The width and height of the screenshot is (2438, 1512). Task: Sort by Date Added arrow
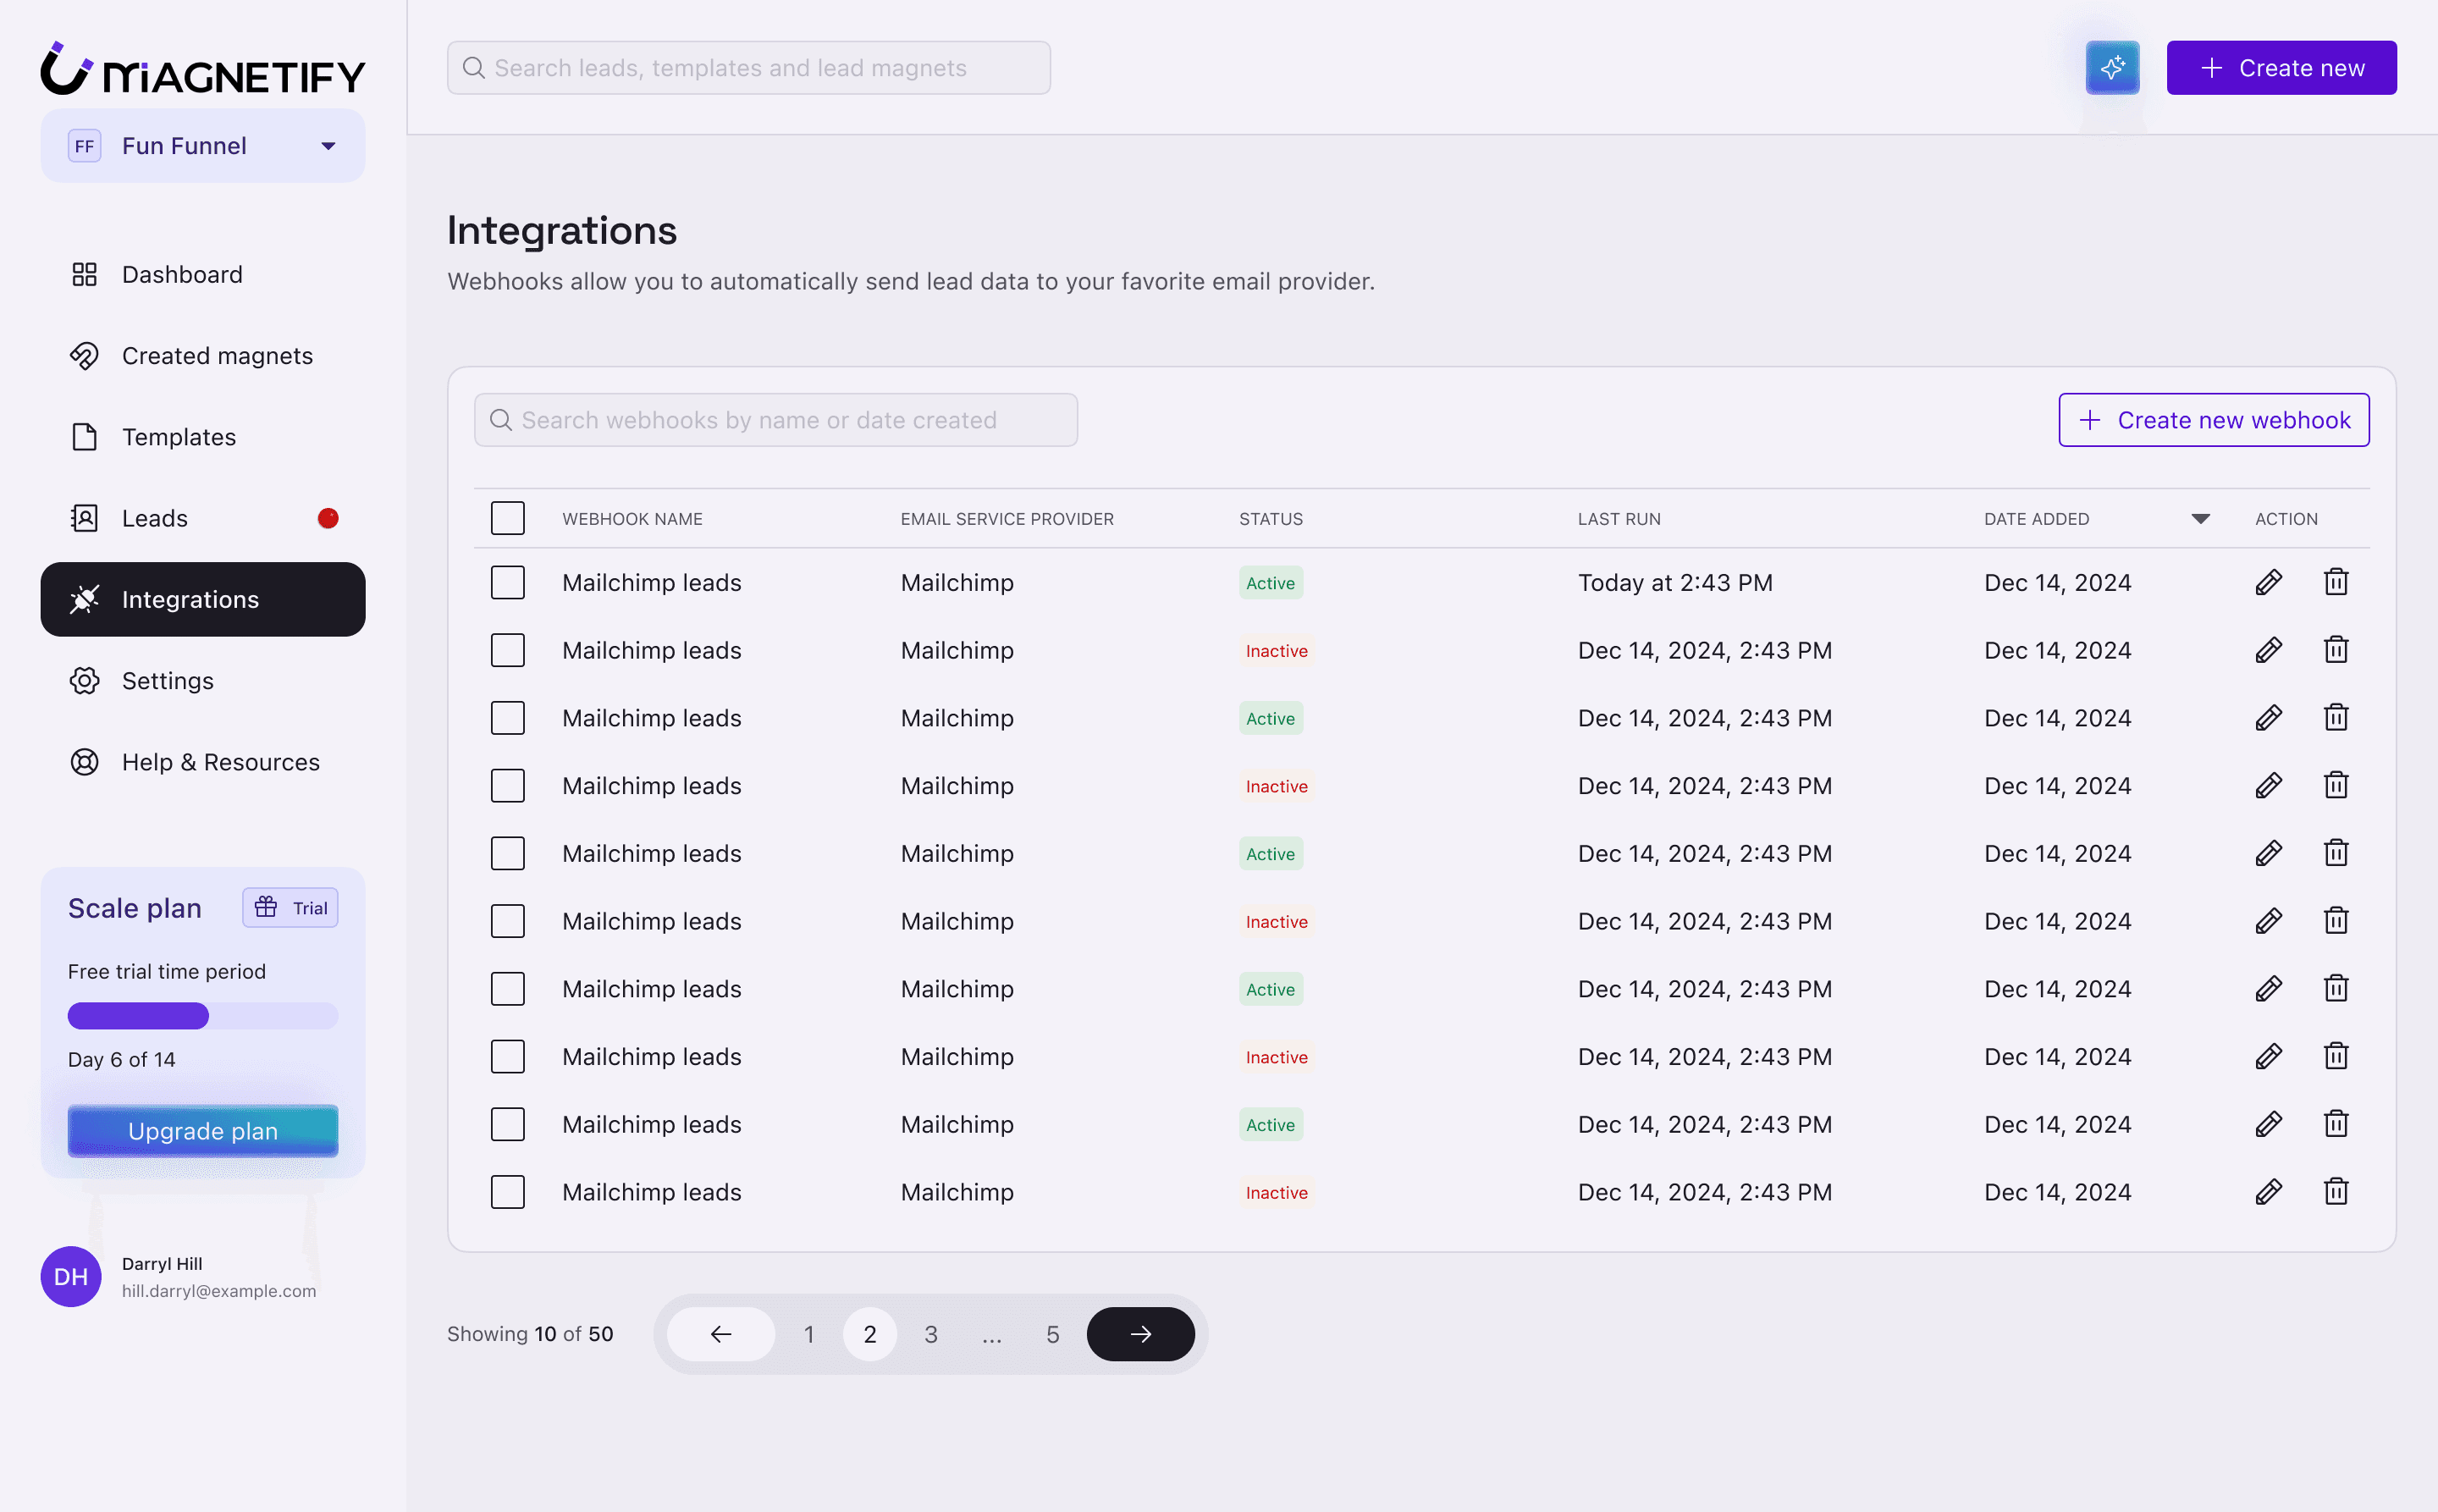click(x=2200, y=519)
